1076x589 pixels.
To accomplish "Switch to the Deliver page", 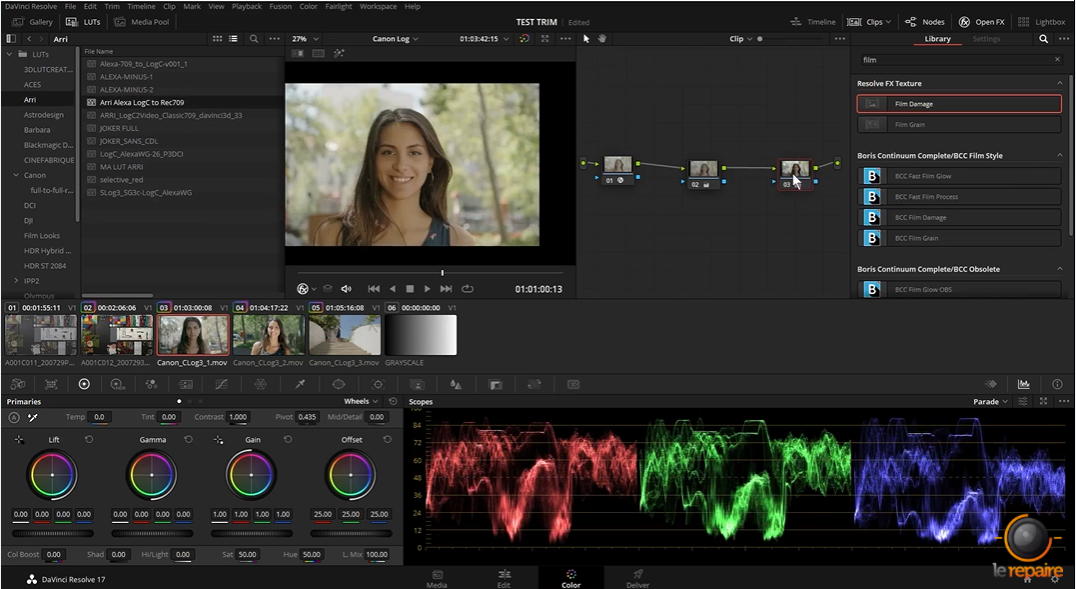I will (637, 578).
